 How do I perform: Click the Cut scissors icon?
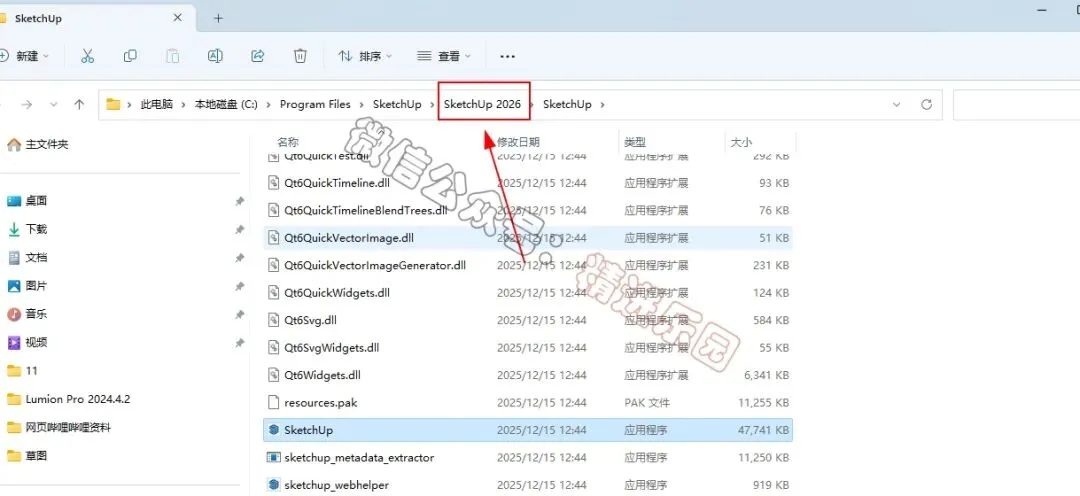click(87, 56)
